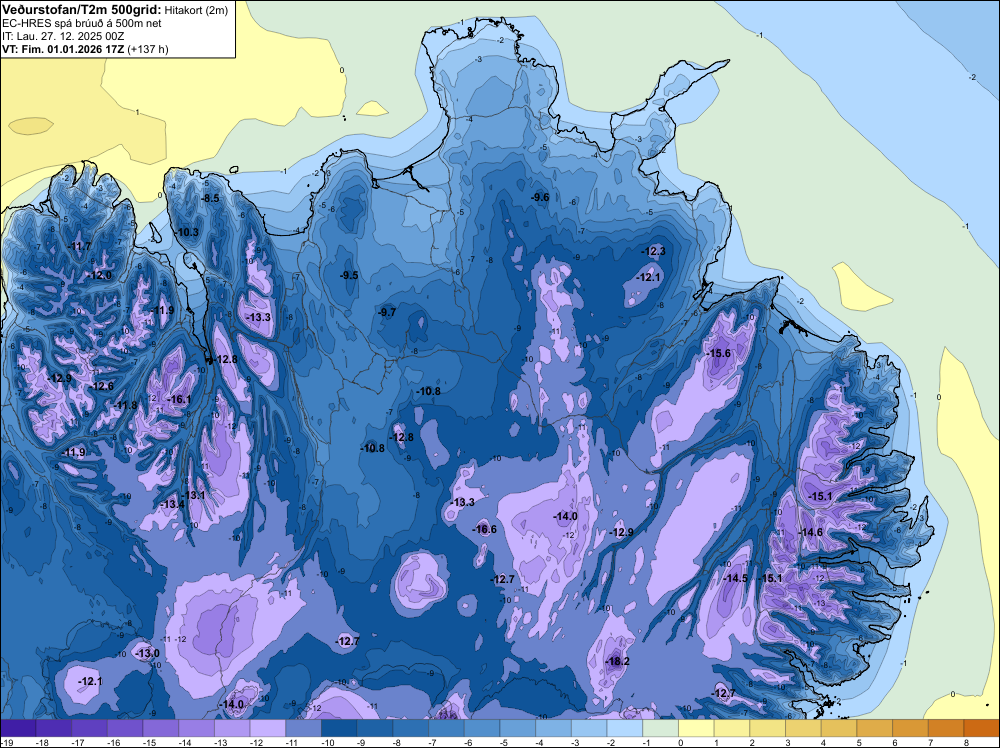Viewport: 1000px width, 748px height.
Task: Pick the legend swatch labeled -8
Action: (411, 728)
